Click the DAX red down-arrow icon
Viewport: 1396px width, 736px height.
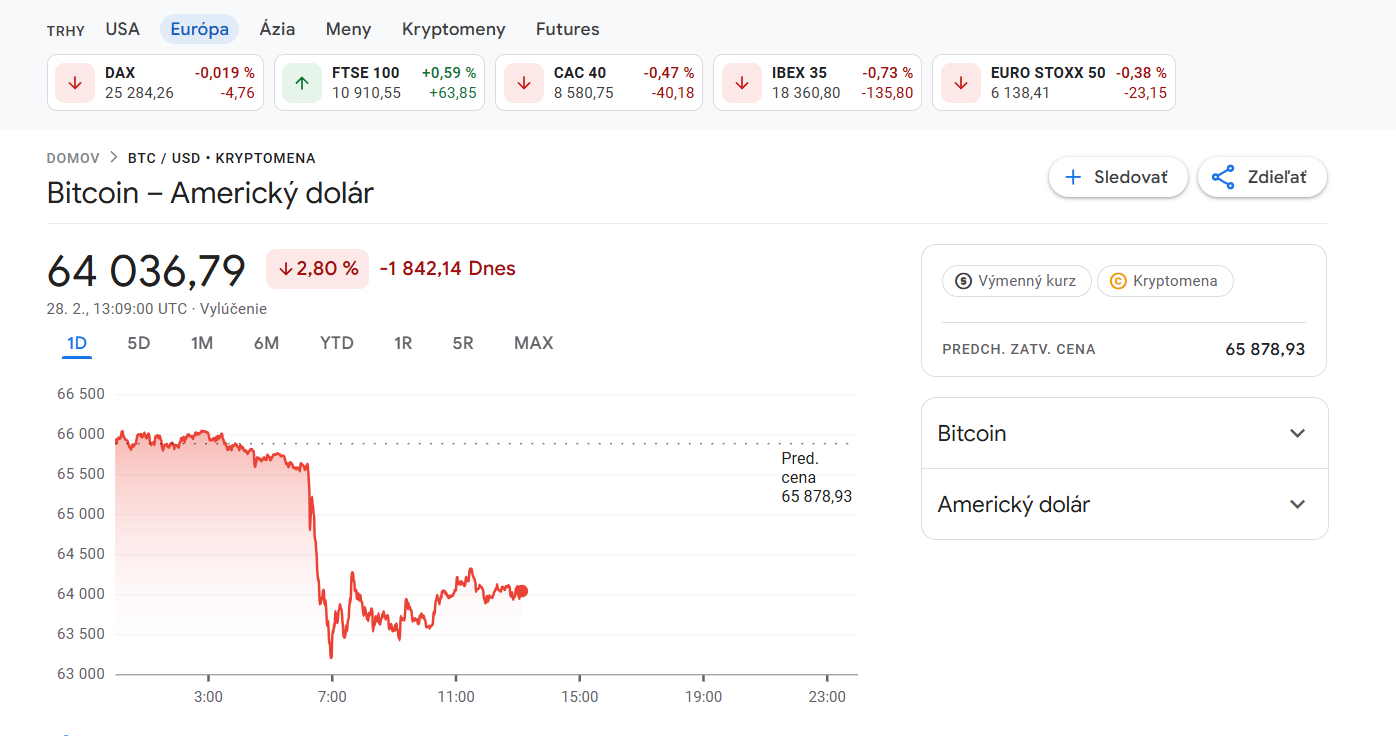[75, 83]
